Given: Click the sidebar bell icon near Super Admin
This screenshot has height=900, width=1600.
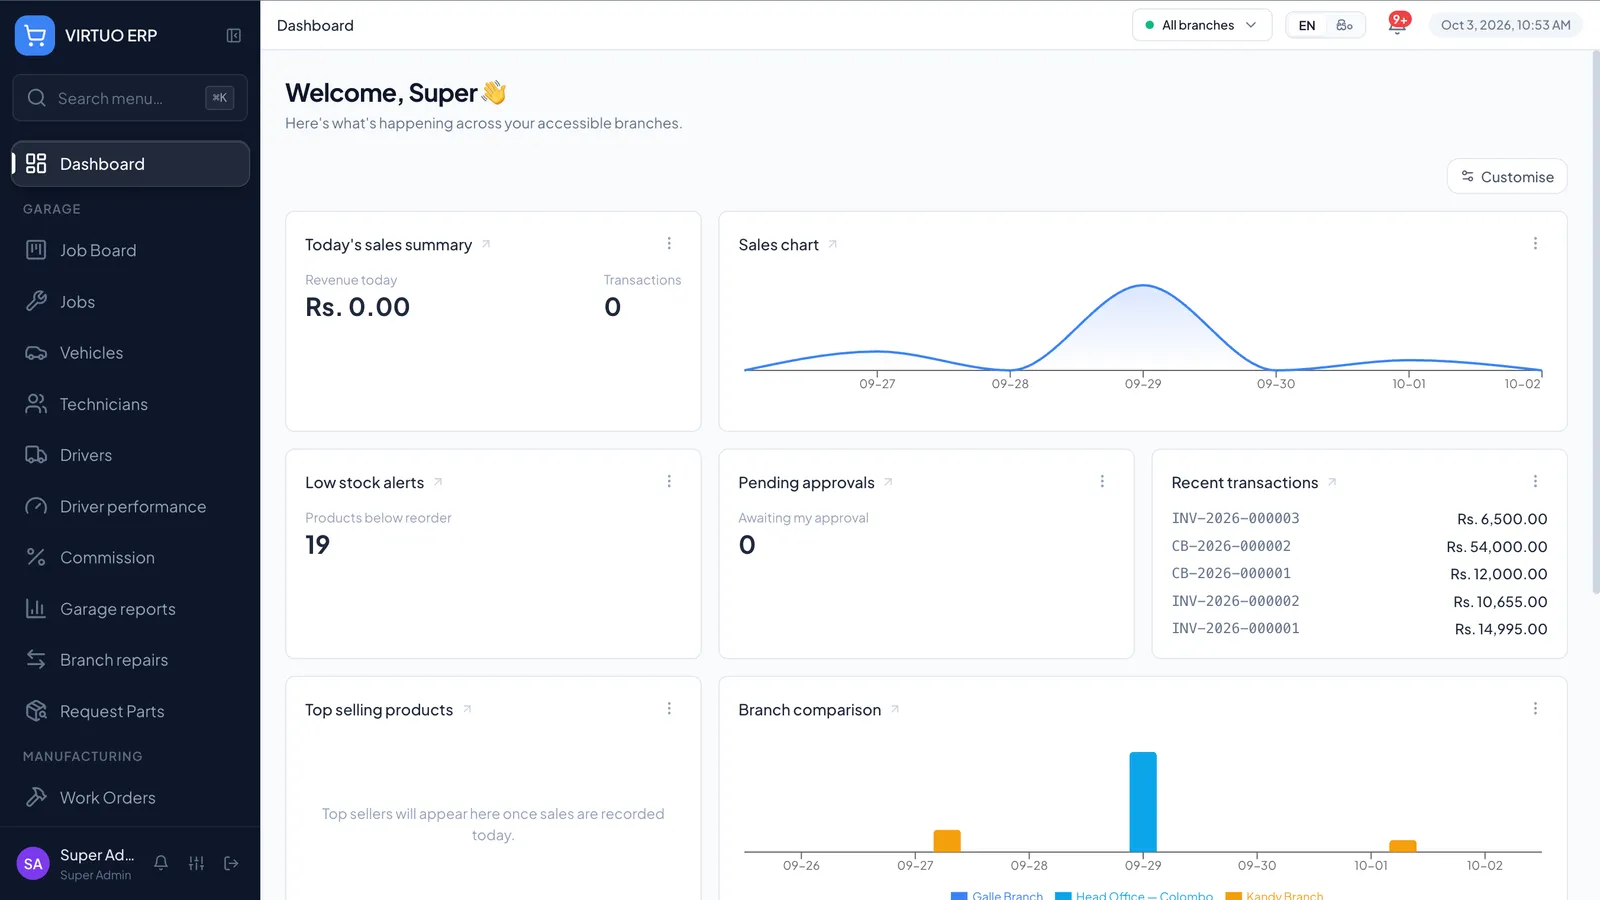Looking at the screenshot, I should click(x=161, y=863).
